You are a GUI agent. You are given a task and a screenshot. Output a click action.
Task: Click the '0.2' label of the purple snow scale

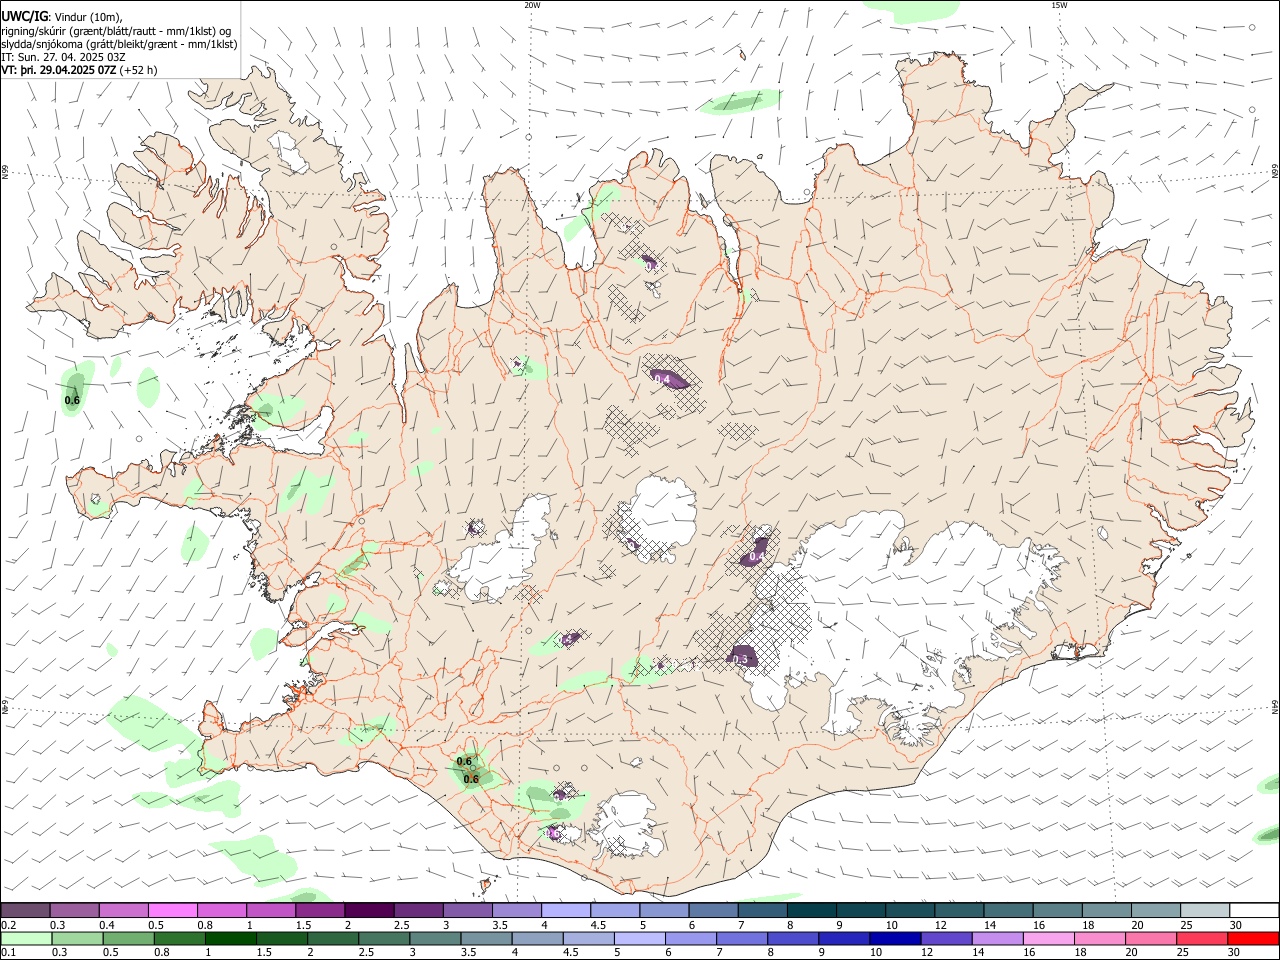tap(7, 925)
